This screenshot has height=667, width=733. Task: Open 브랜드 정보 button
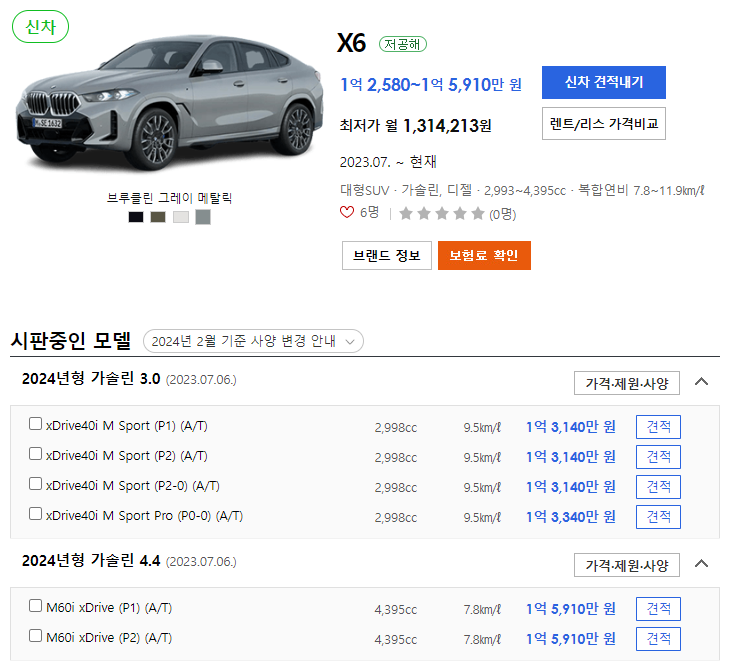pyautogui.click(x=387, y=255)
